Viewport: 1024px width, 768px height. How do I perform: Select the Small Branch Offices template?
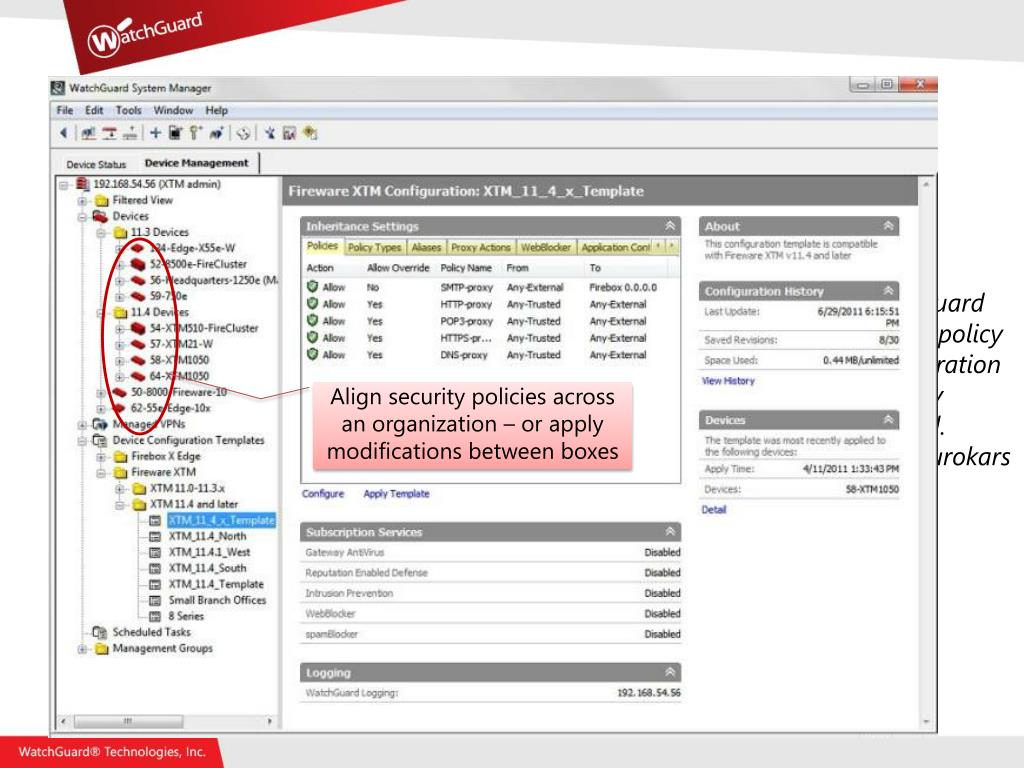coord(217,600)
